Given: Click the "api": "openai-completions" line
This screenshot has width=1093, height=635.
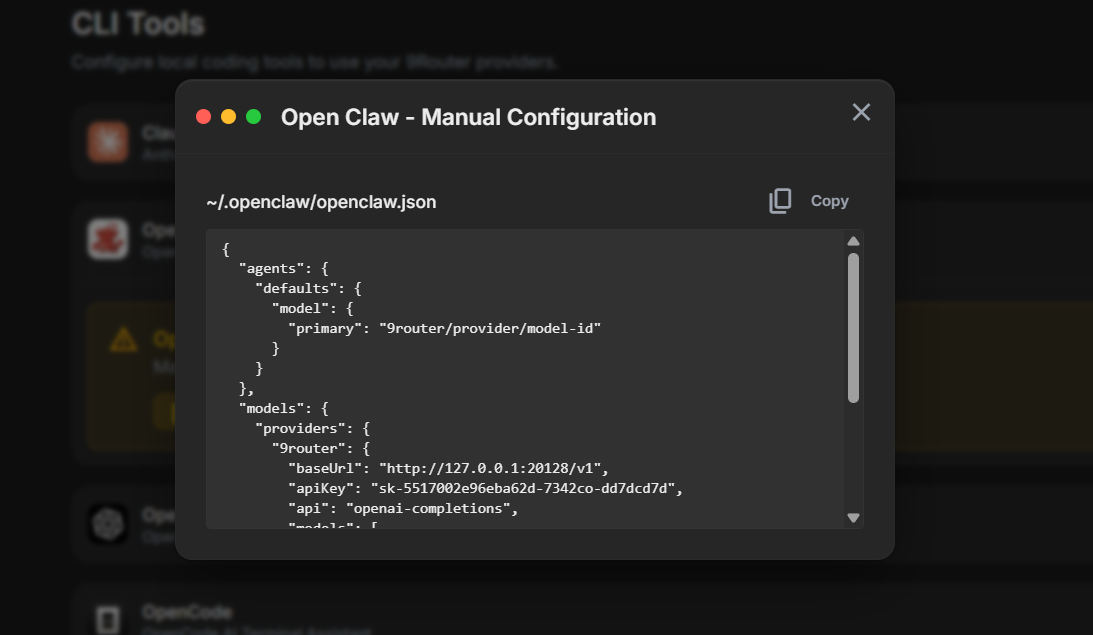Looking at the screenshot, I should click(x=404, y=509).
